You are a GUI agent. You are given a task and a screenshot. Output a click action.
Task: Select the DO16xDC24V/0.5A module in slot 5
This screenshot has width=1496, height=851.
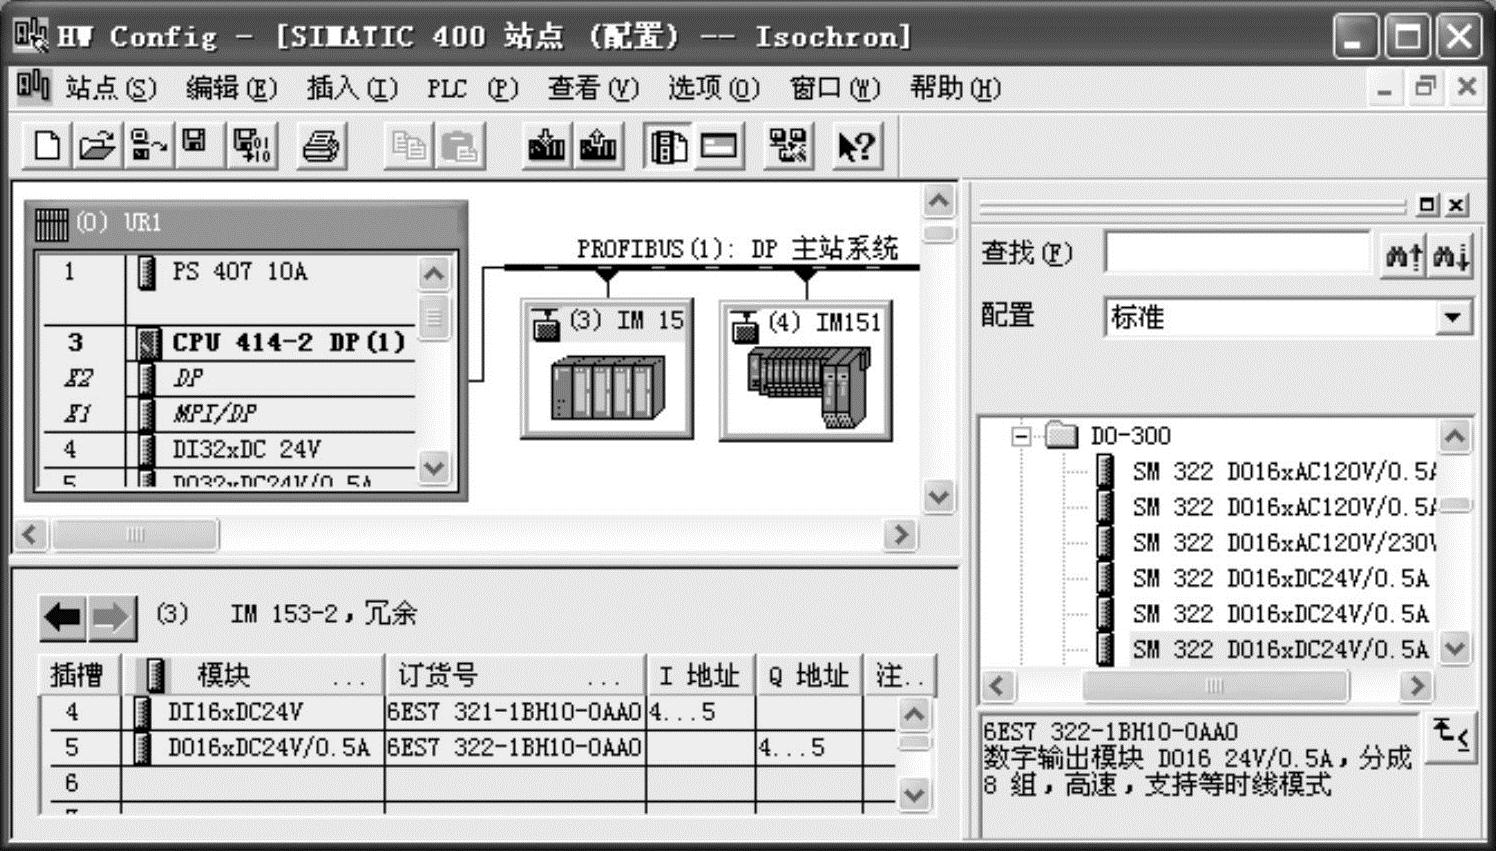pyautogui.click(x=253, y=748)
